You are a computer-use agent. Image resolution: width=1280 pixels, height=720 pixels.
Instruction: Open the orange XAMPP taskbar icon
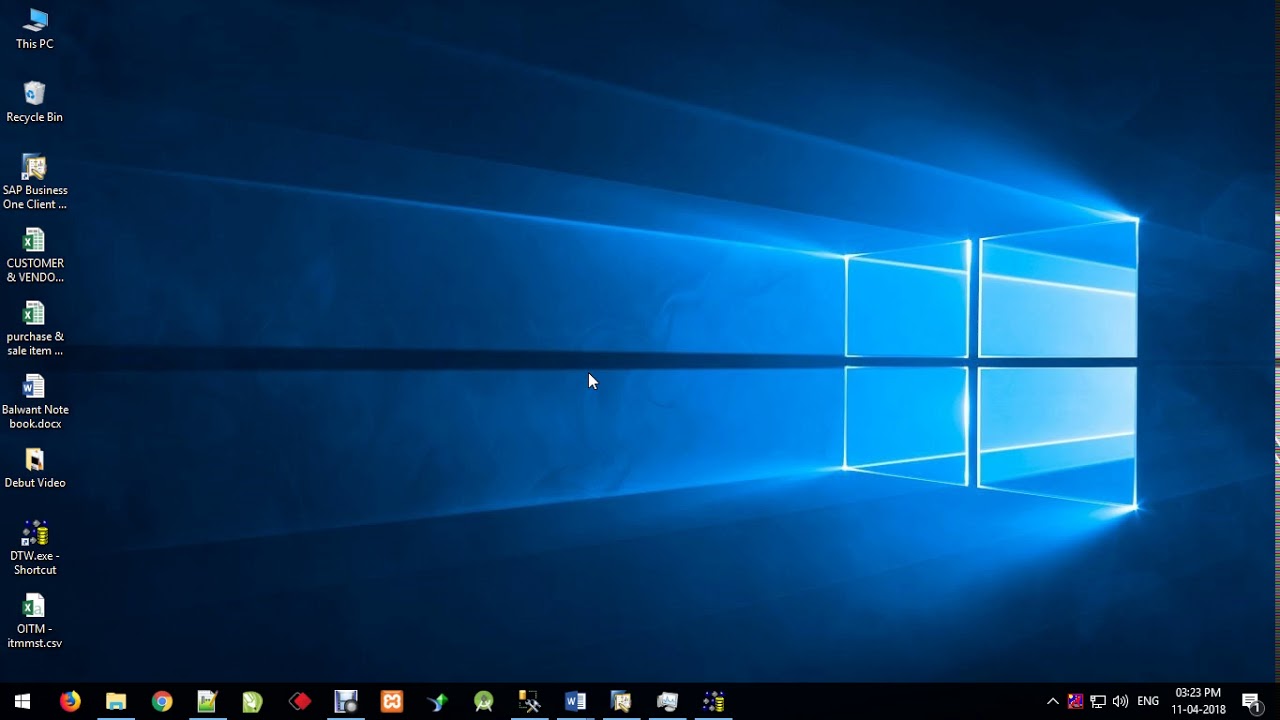[x=392, y=701]
